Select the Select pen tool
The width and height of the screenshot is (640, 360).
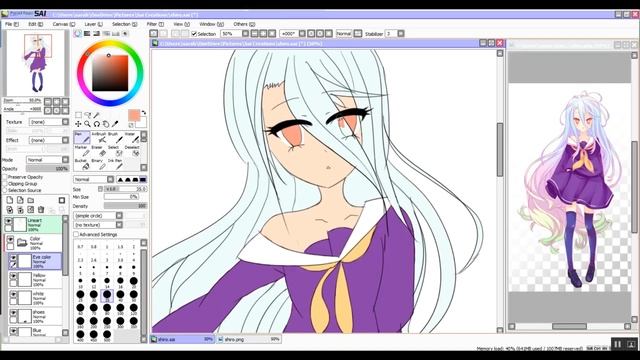(115, 151)
